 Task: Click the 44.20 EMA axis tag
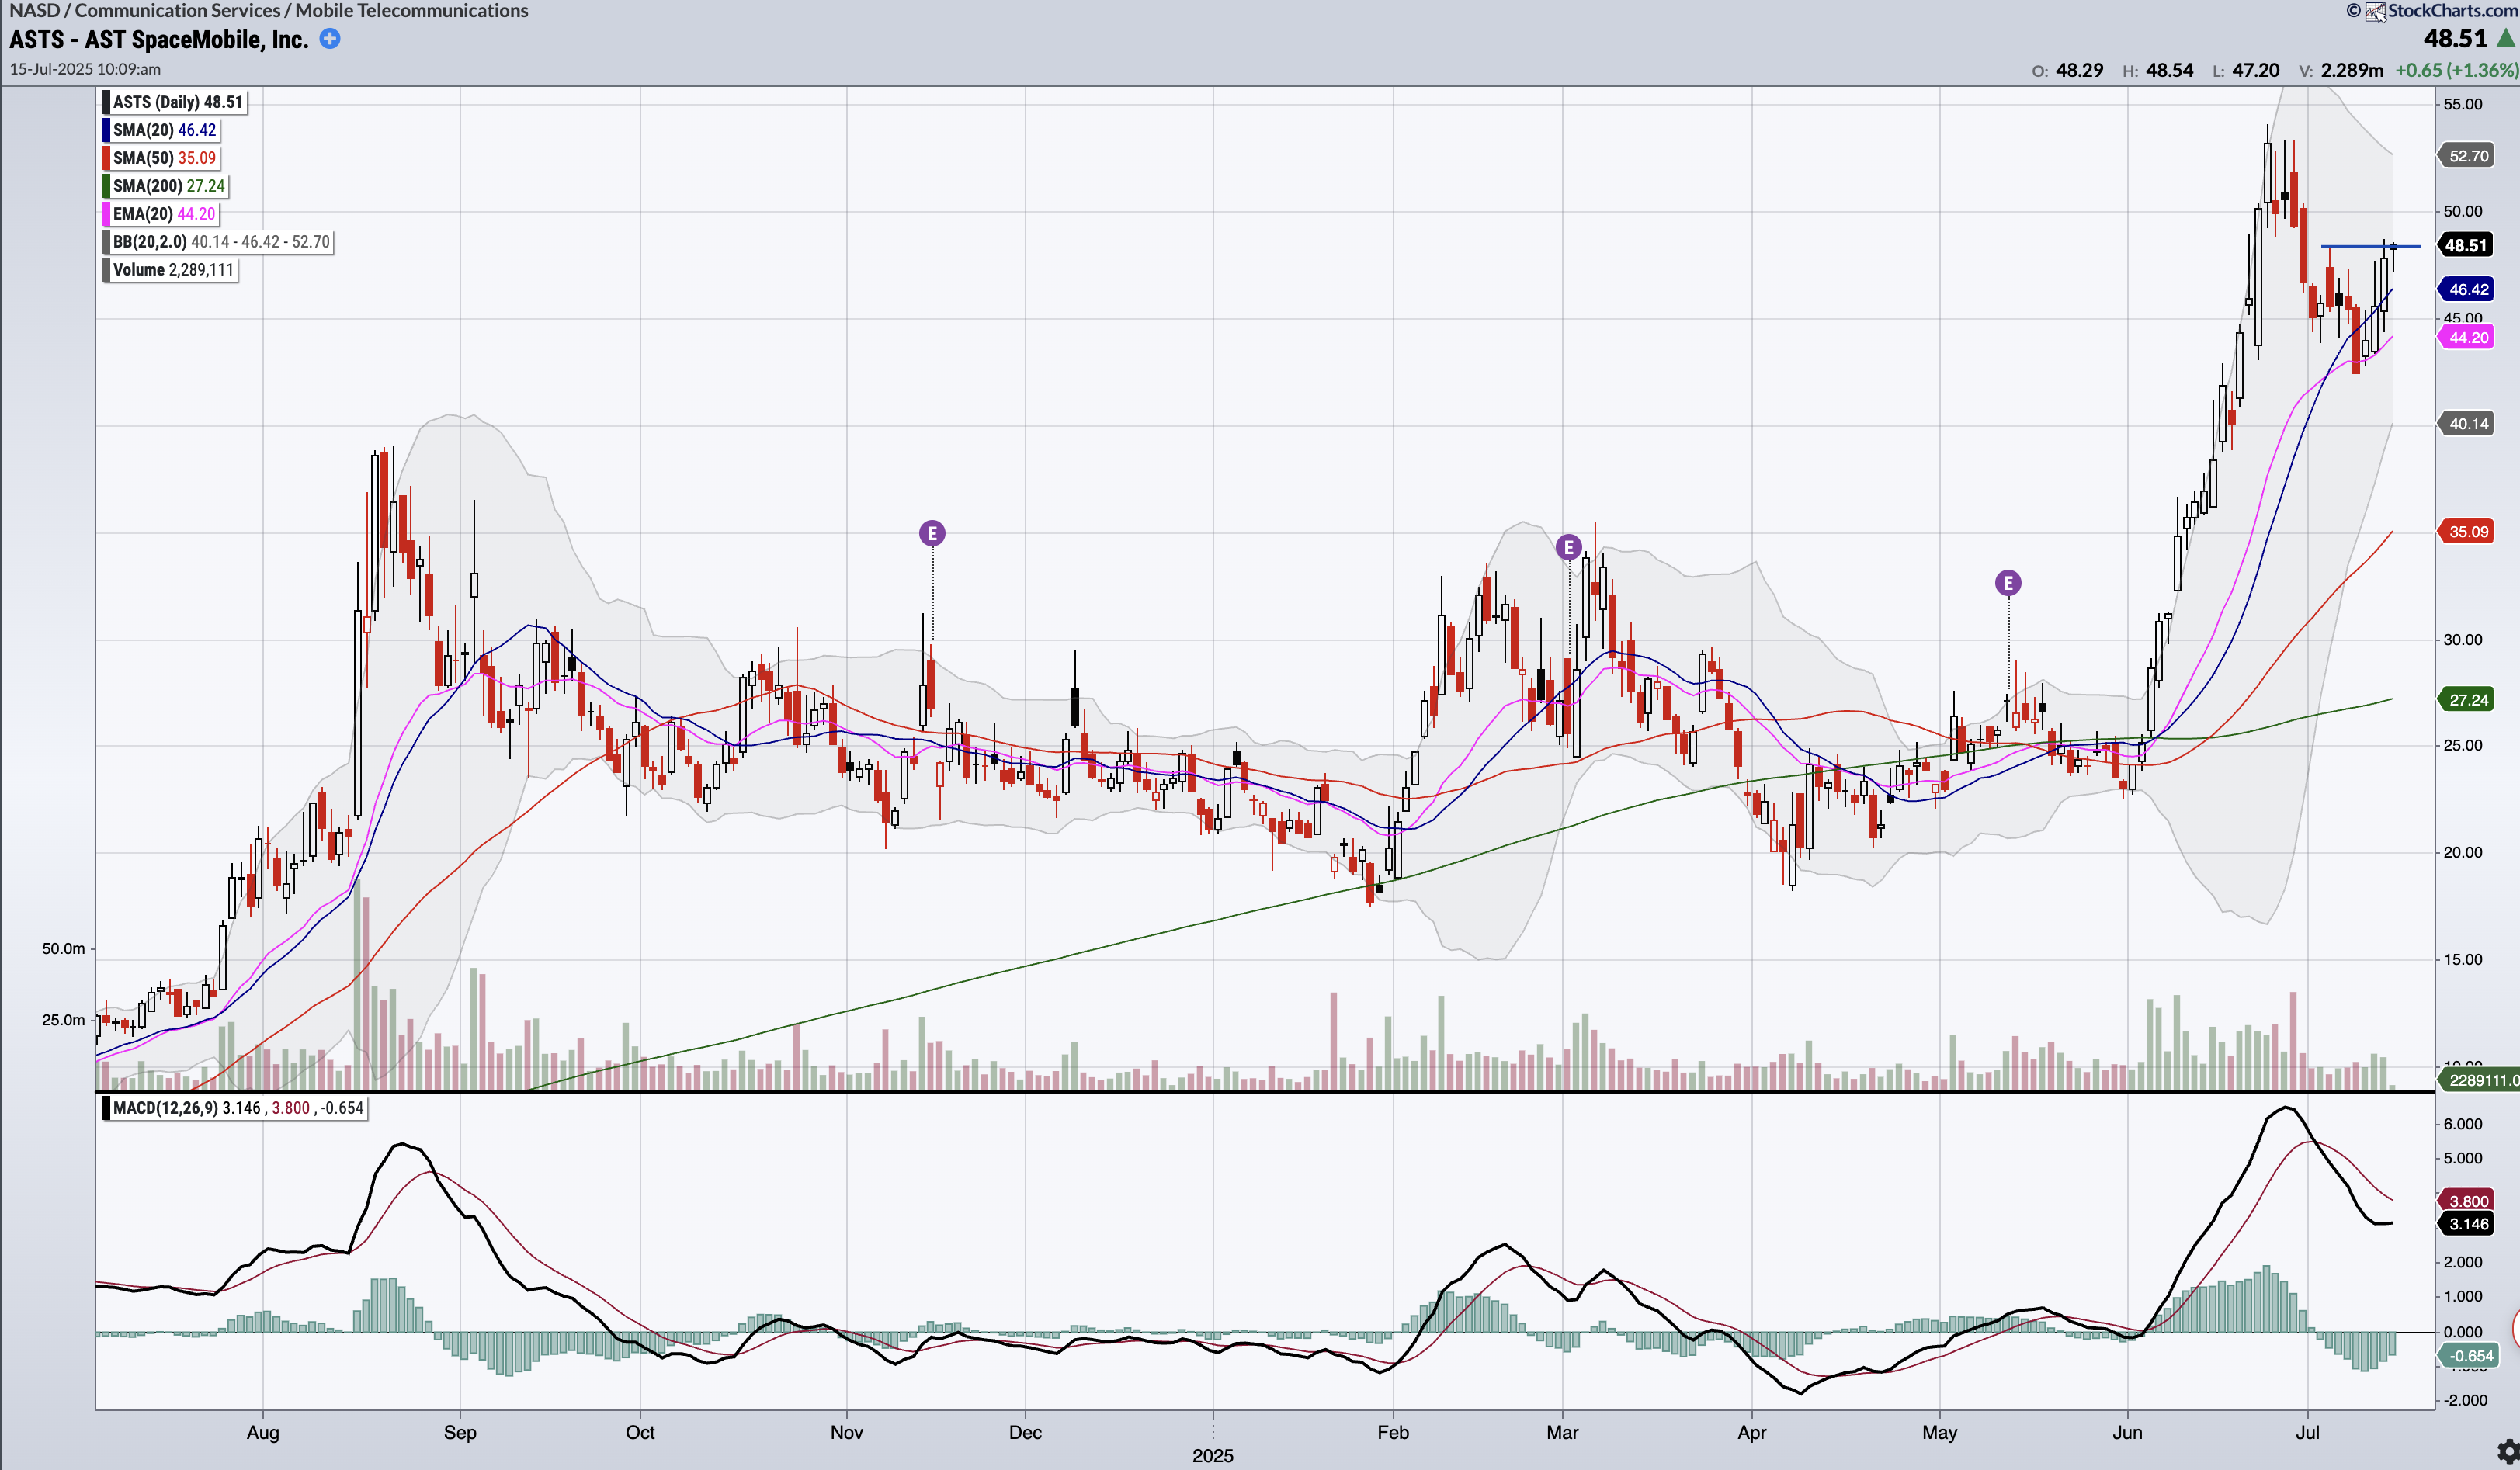[2465, 338]
